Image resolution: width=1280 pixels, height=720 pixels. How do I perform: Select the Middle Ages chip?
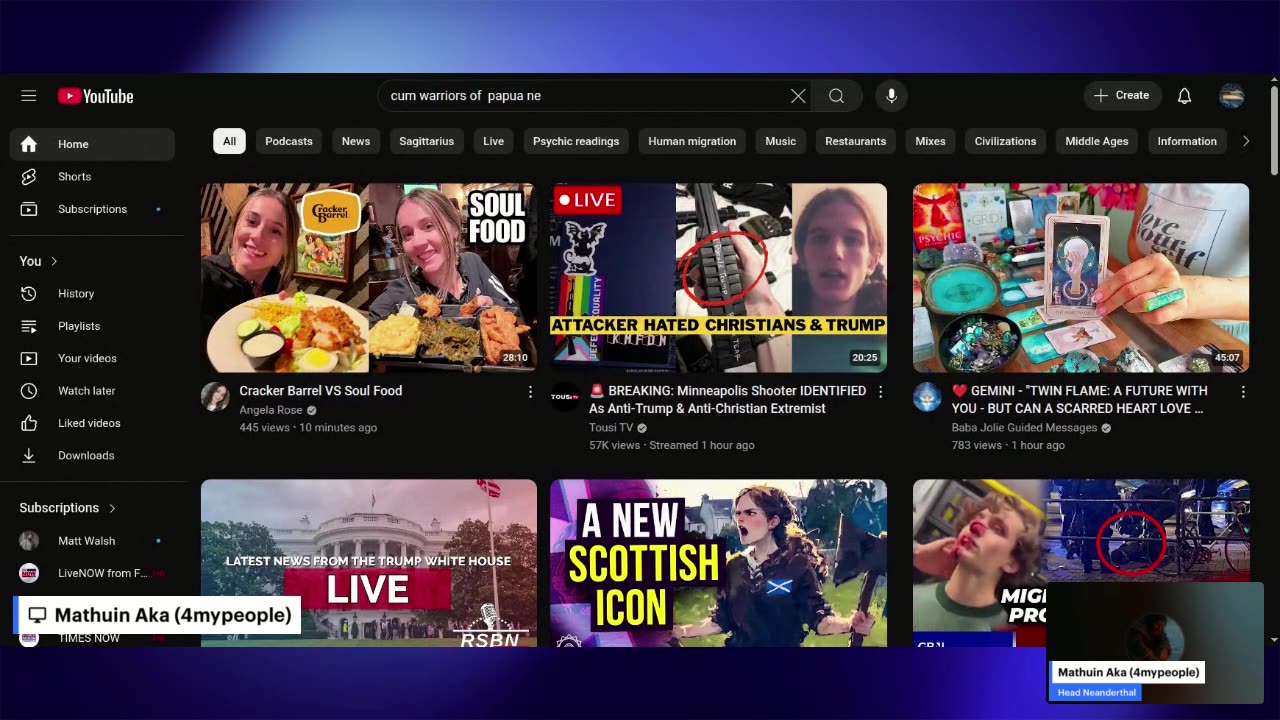click(x=1097, y=141)
